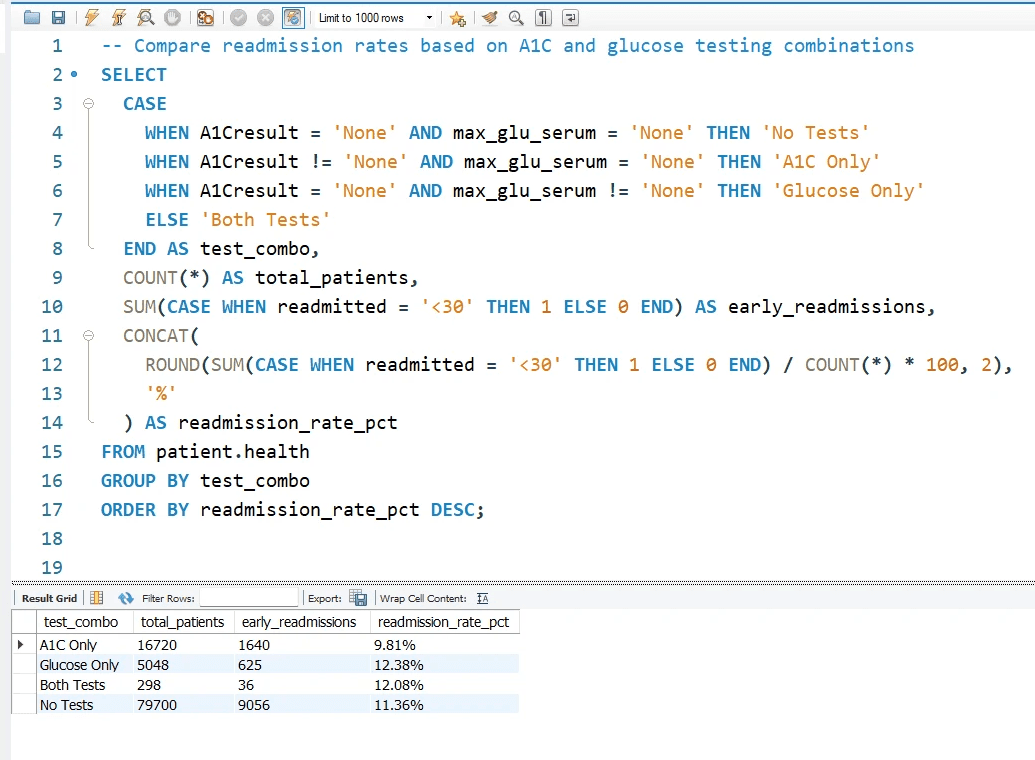
Task: Toggle auto-commit mode
Action: [x=292, y=18]
